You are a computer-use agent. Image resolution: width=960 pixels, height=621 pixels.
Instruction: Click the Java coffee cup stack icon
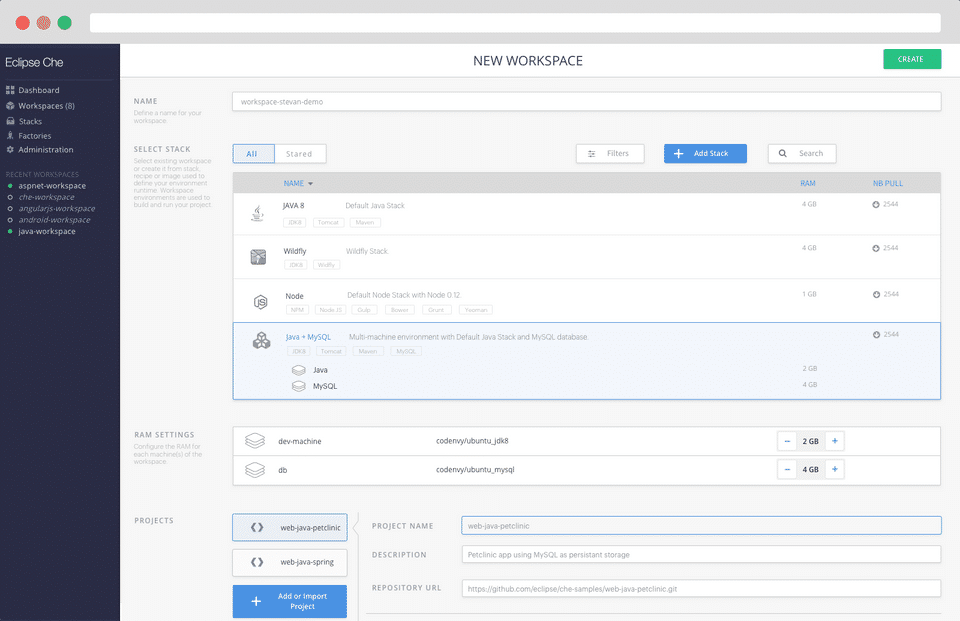click(258, 213)
